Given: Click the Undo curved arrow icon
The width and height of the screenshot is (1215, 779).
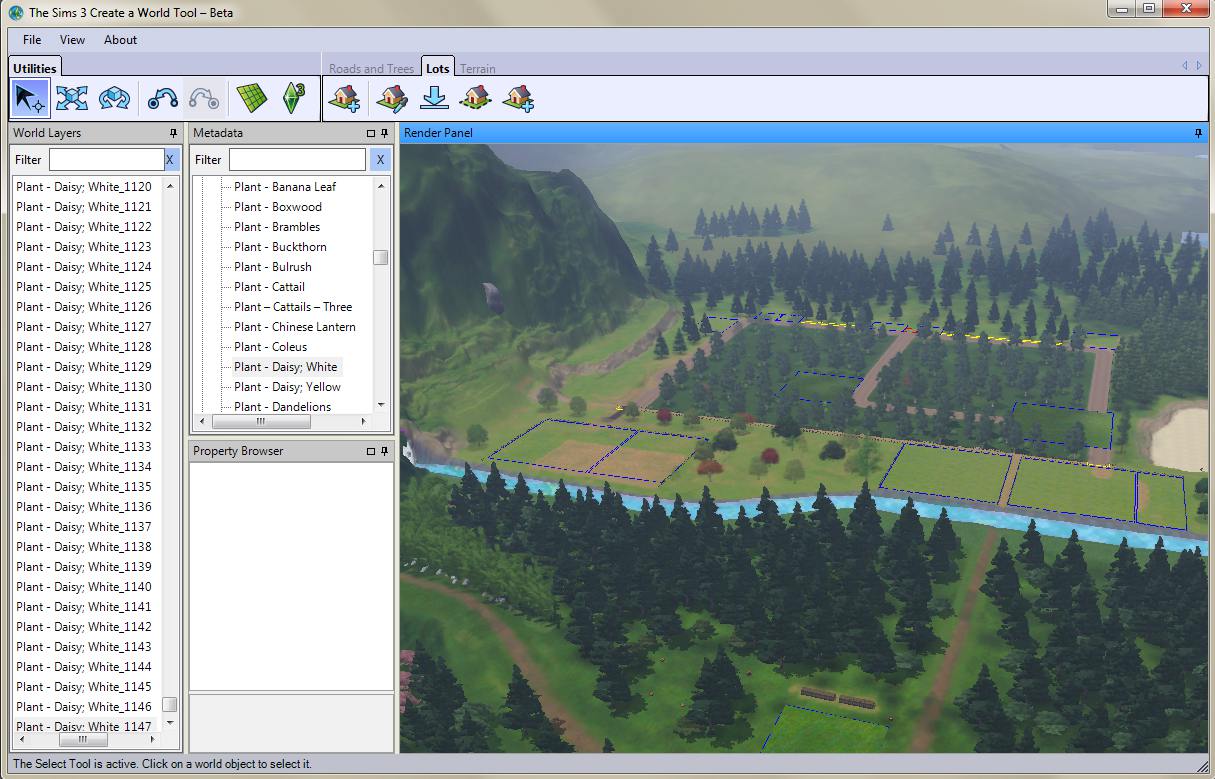Looking at the screenshot, I should pos(162,98).
